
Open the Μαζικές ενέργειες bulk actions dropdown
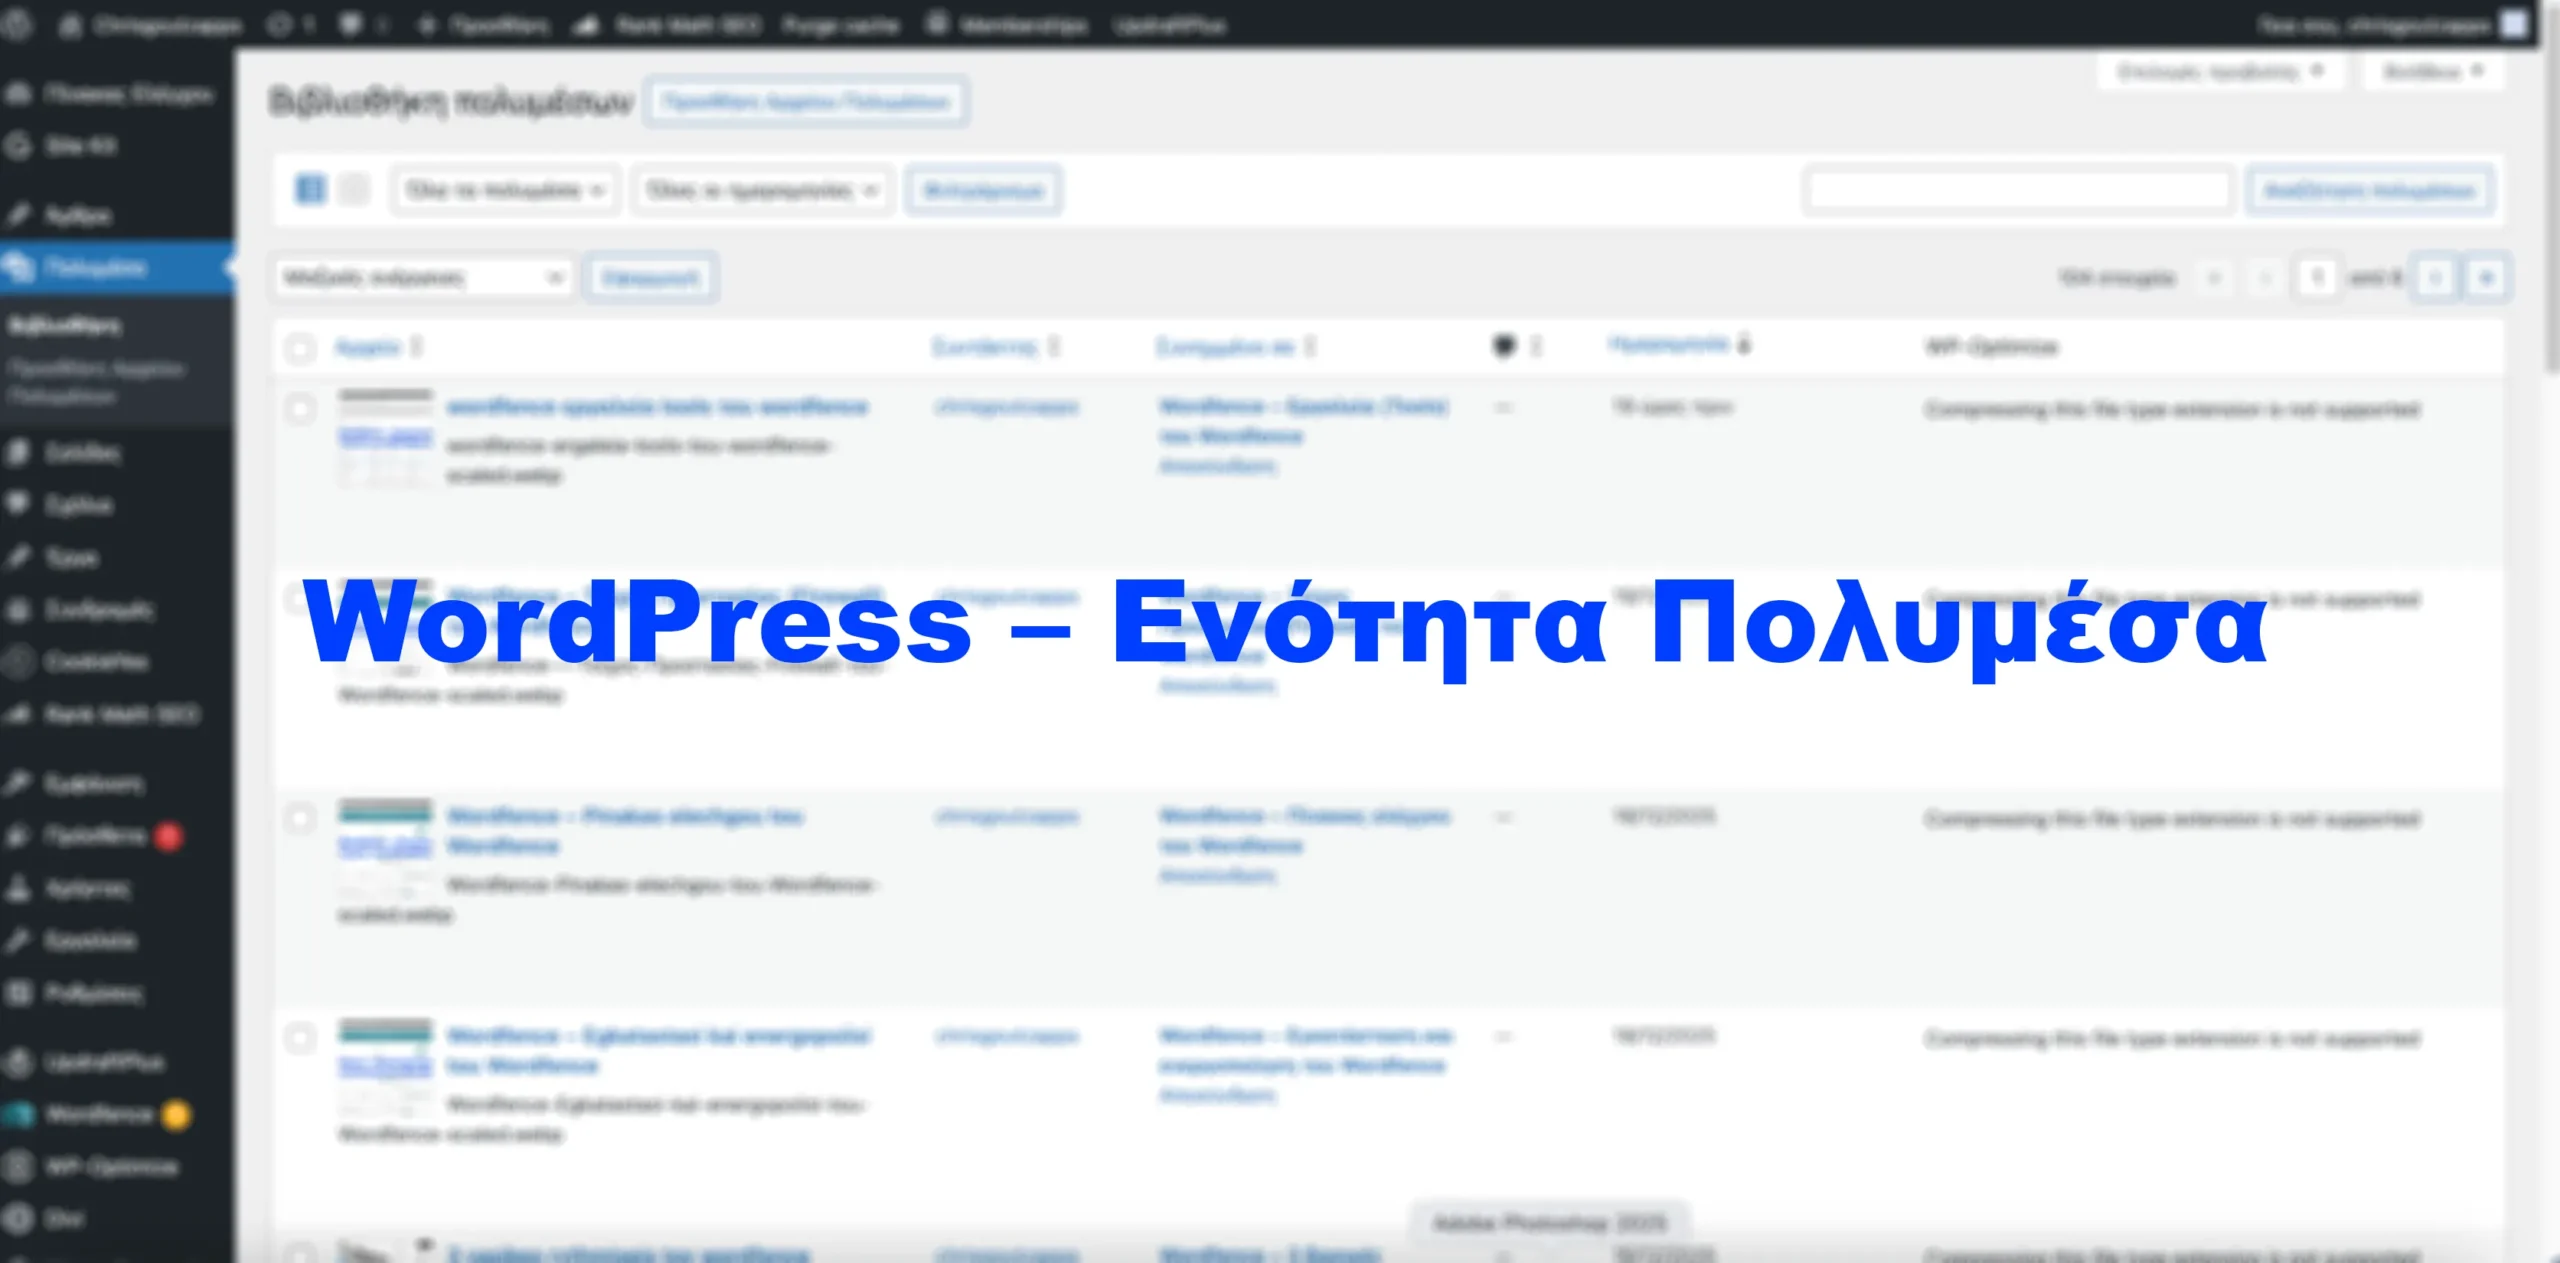click(423, 277)
